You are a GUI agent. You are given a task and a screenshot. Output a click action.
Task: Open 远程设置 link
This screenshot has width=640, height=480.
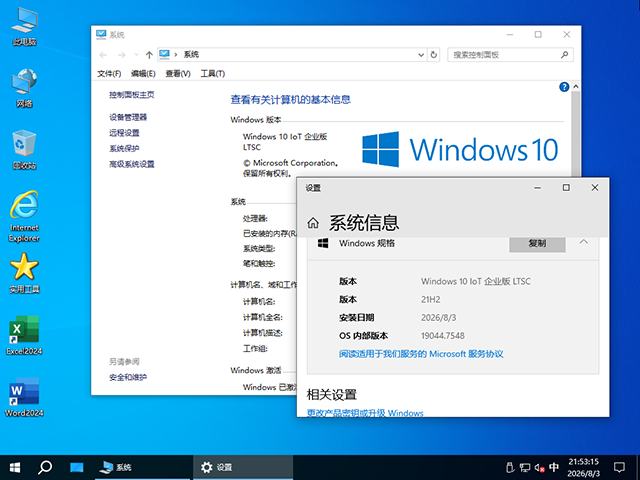(124, 133)
